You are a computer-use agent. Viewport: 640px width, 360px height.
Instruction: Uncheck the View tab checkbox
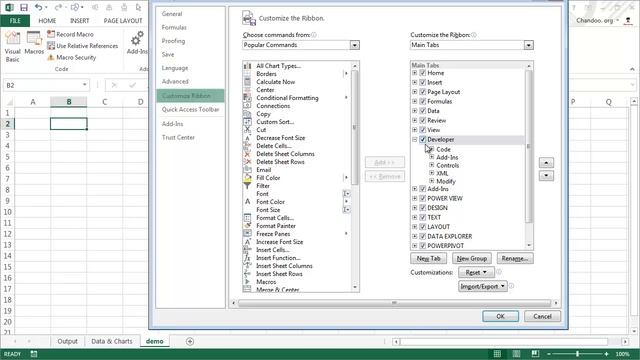tap(422, 130)
